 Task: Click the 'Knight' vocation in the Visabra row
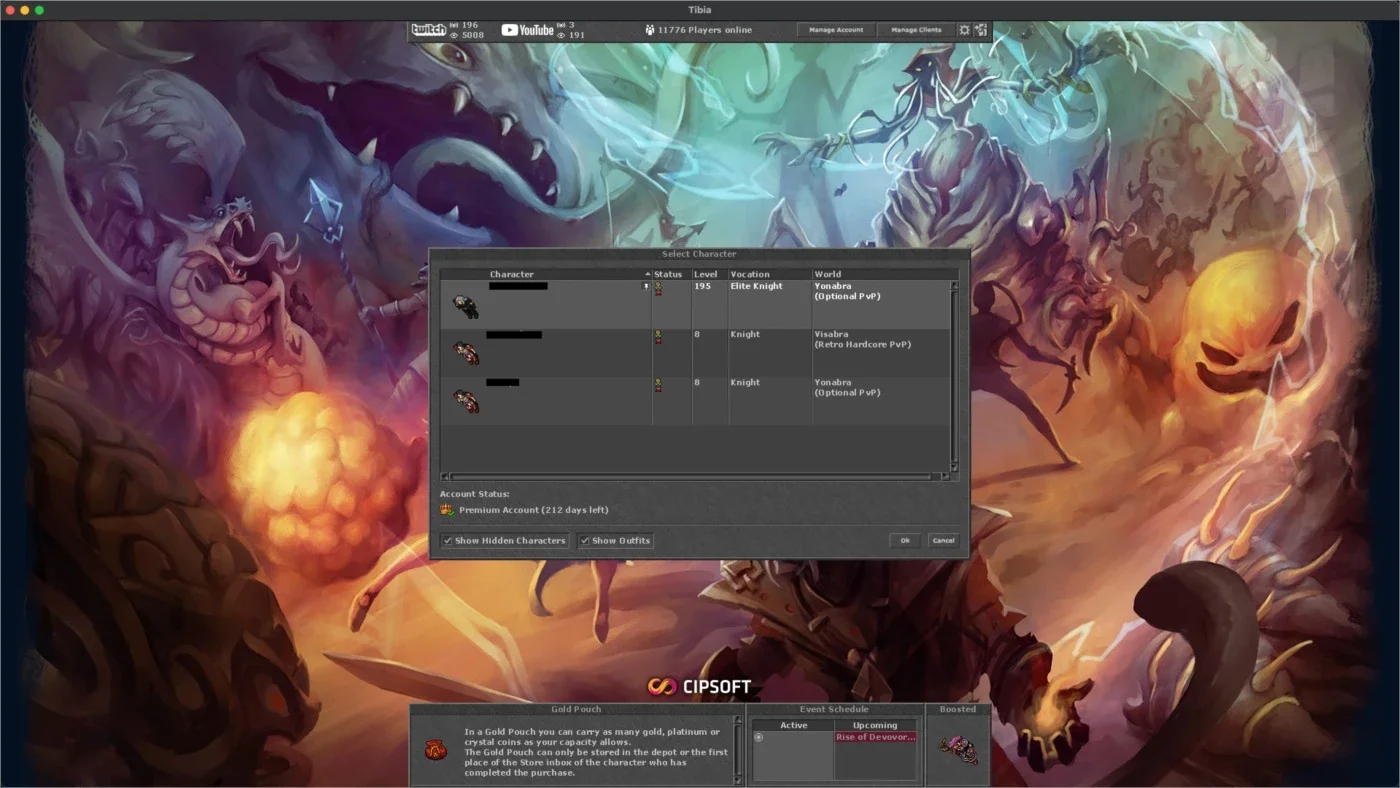pos(745,334)
